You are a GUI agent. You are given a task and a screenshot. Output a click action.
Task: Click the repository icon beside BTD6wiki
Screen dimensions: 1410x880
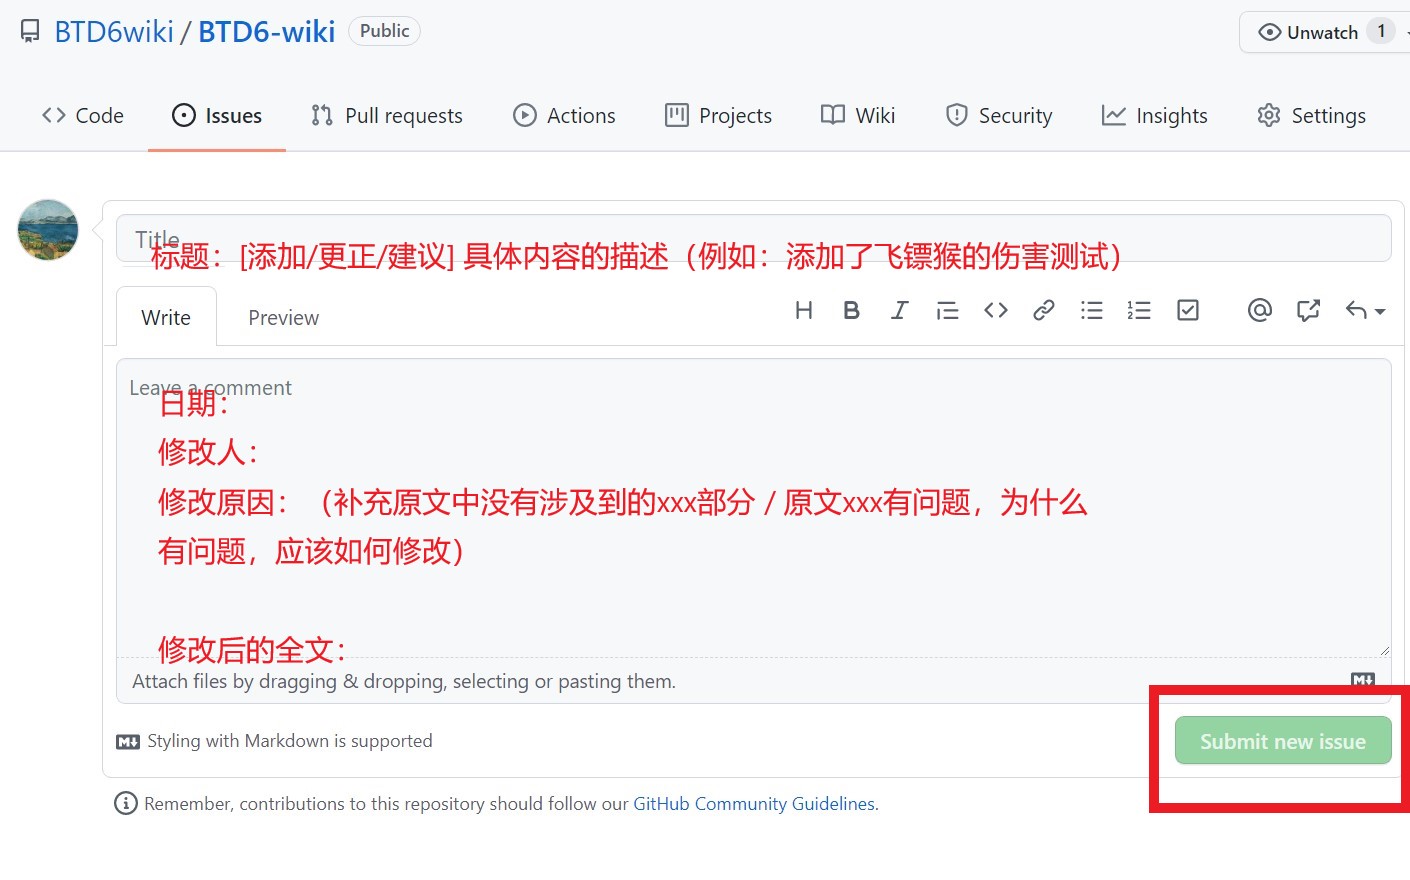click(31, 31)
